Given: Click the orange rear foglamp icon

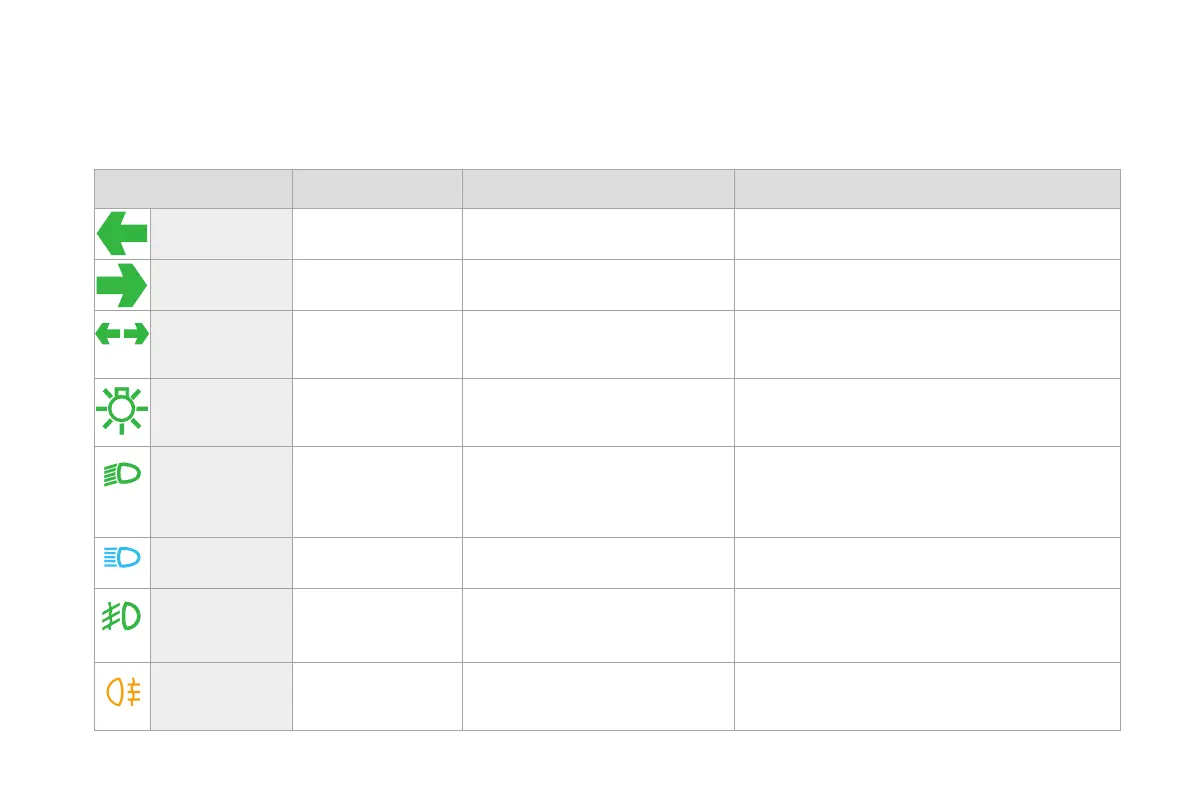Looking at the screenshot, I should 122,692.
